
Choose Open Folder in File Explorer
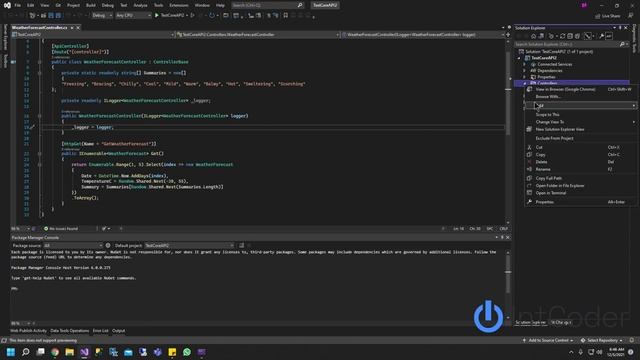point(581,186)
